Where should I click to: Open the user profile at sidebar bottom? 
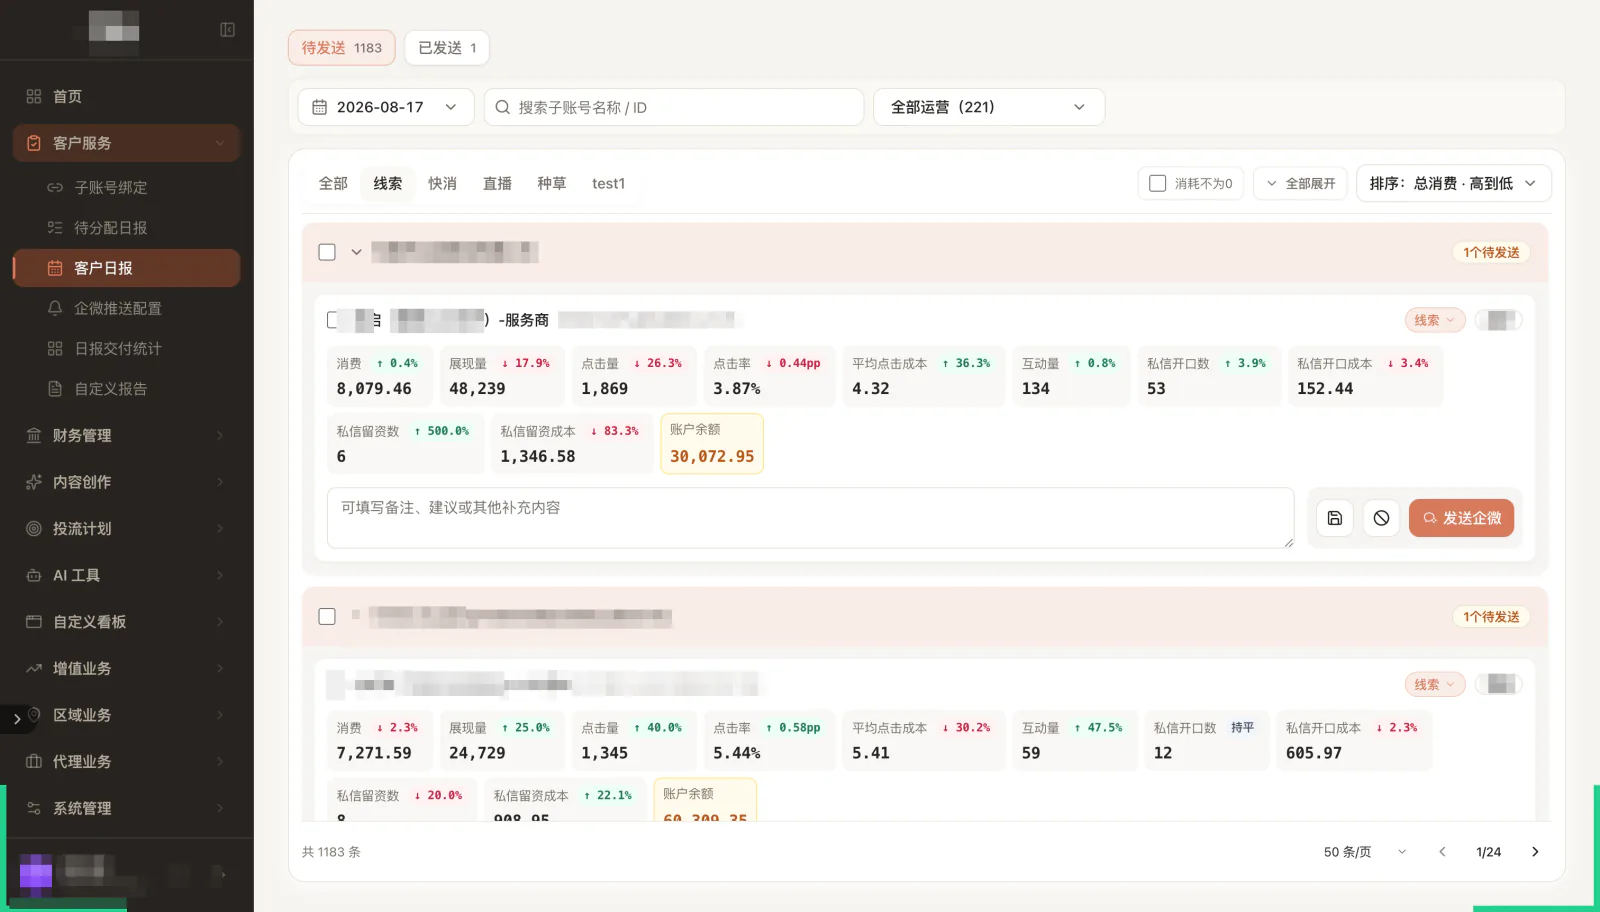coord(126,875)
